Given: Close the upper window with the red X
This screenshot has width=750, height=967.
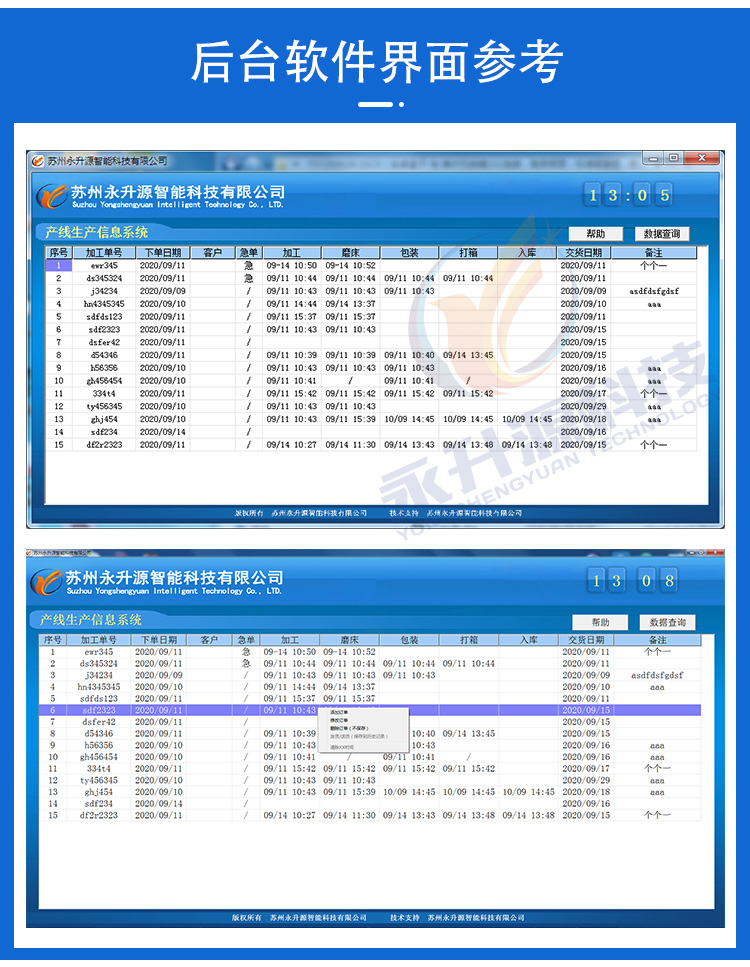Looking at the screenshot, I should point(703,158).
